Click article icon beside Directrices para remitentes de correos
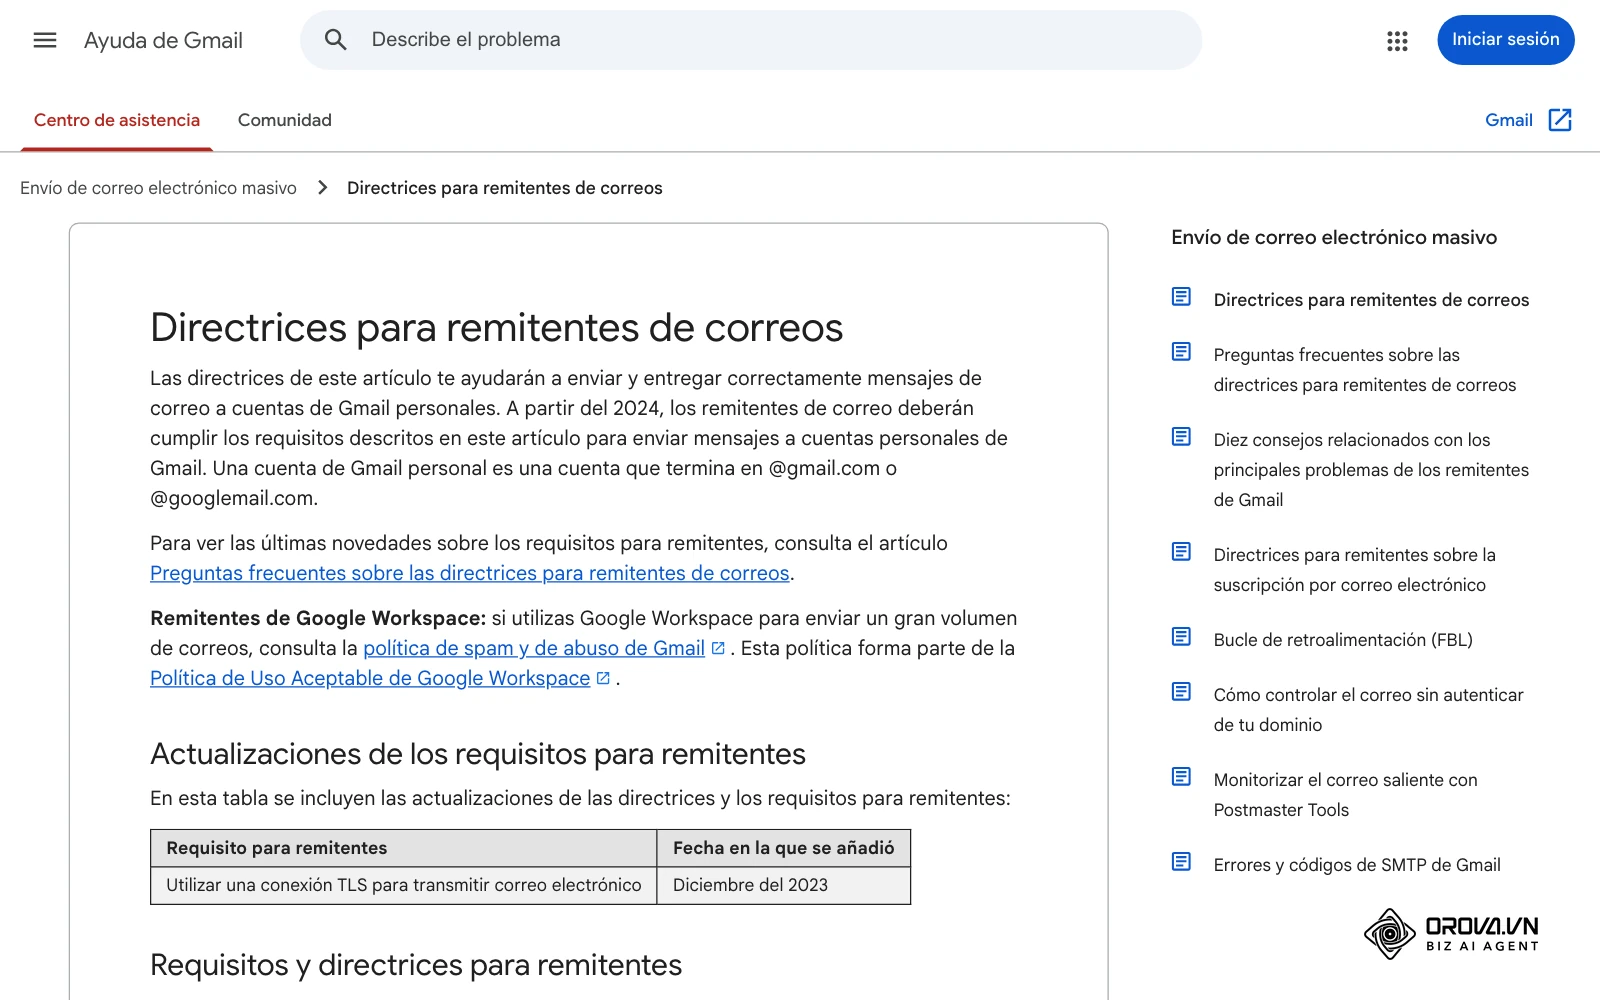Viewport: 1600px width, 1000px height. coord(1181,297)
